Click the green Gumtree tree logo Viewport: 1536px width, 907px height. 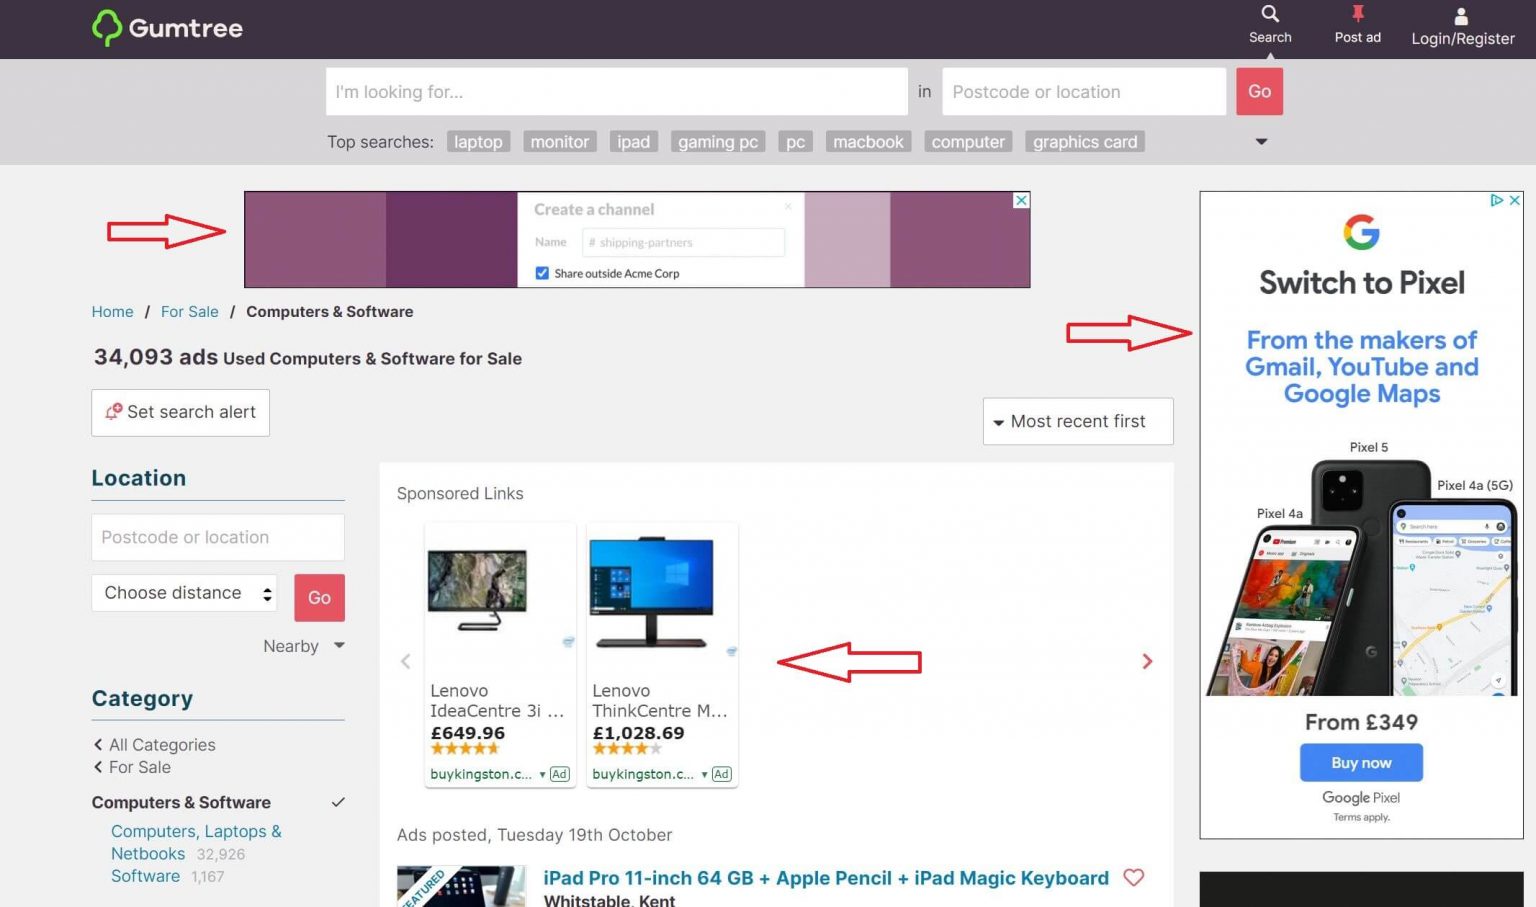pos(108,27)
